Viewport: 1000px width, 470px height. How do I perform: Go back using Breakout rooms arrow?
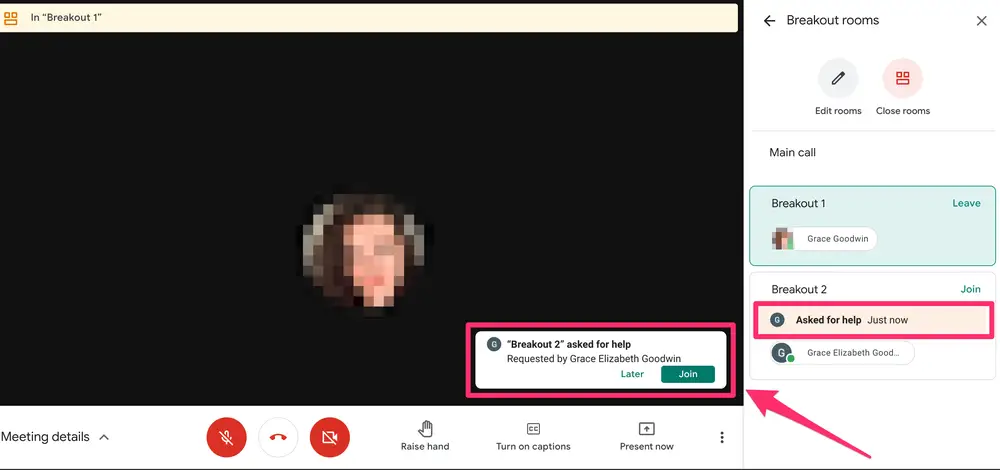pyautogui.click(x=769, y=21)
